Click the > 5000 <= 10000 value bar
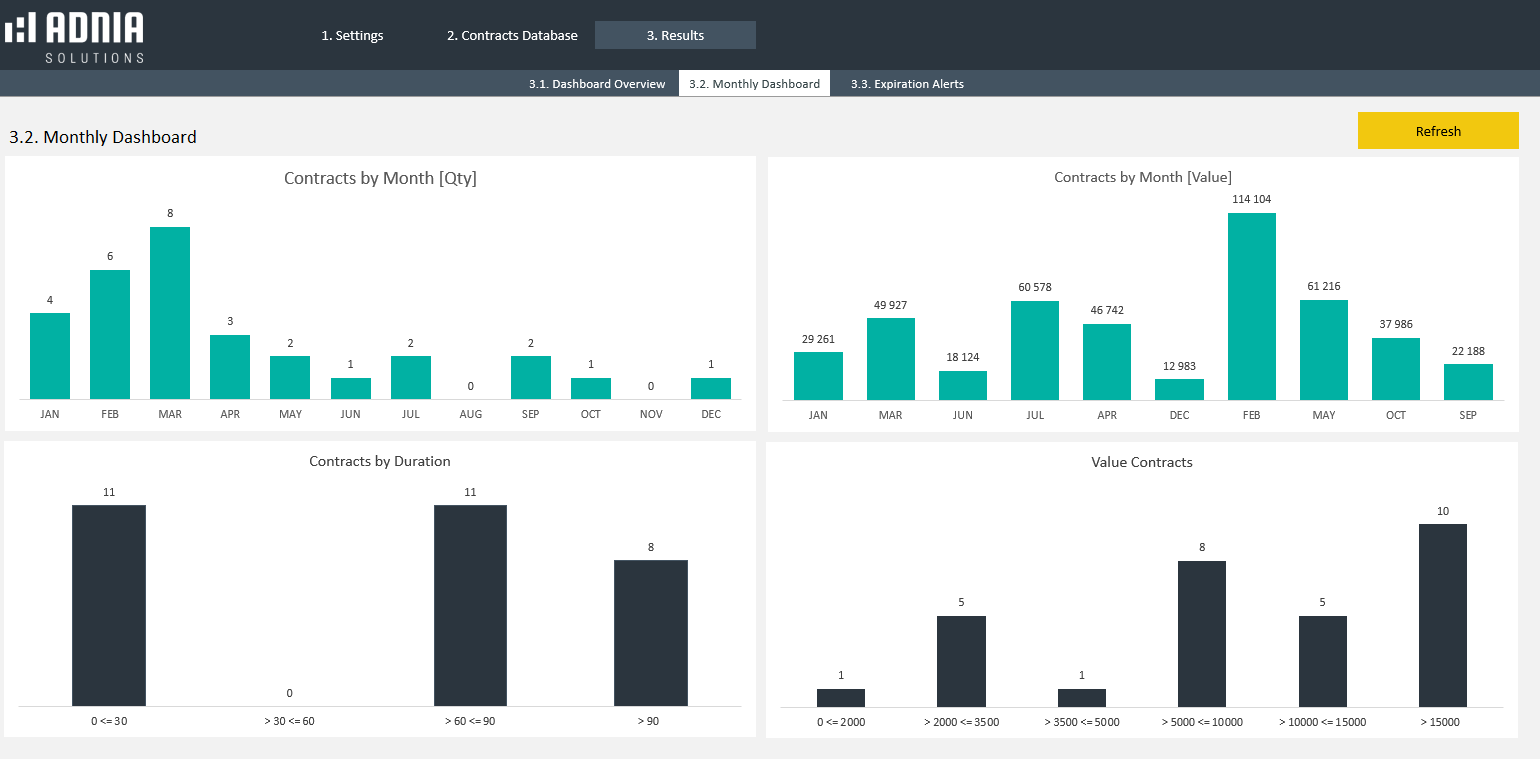The image size is (1540, 759). [1202, 633]
